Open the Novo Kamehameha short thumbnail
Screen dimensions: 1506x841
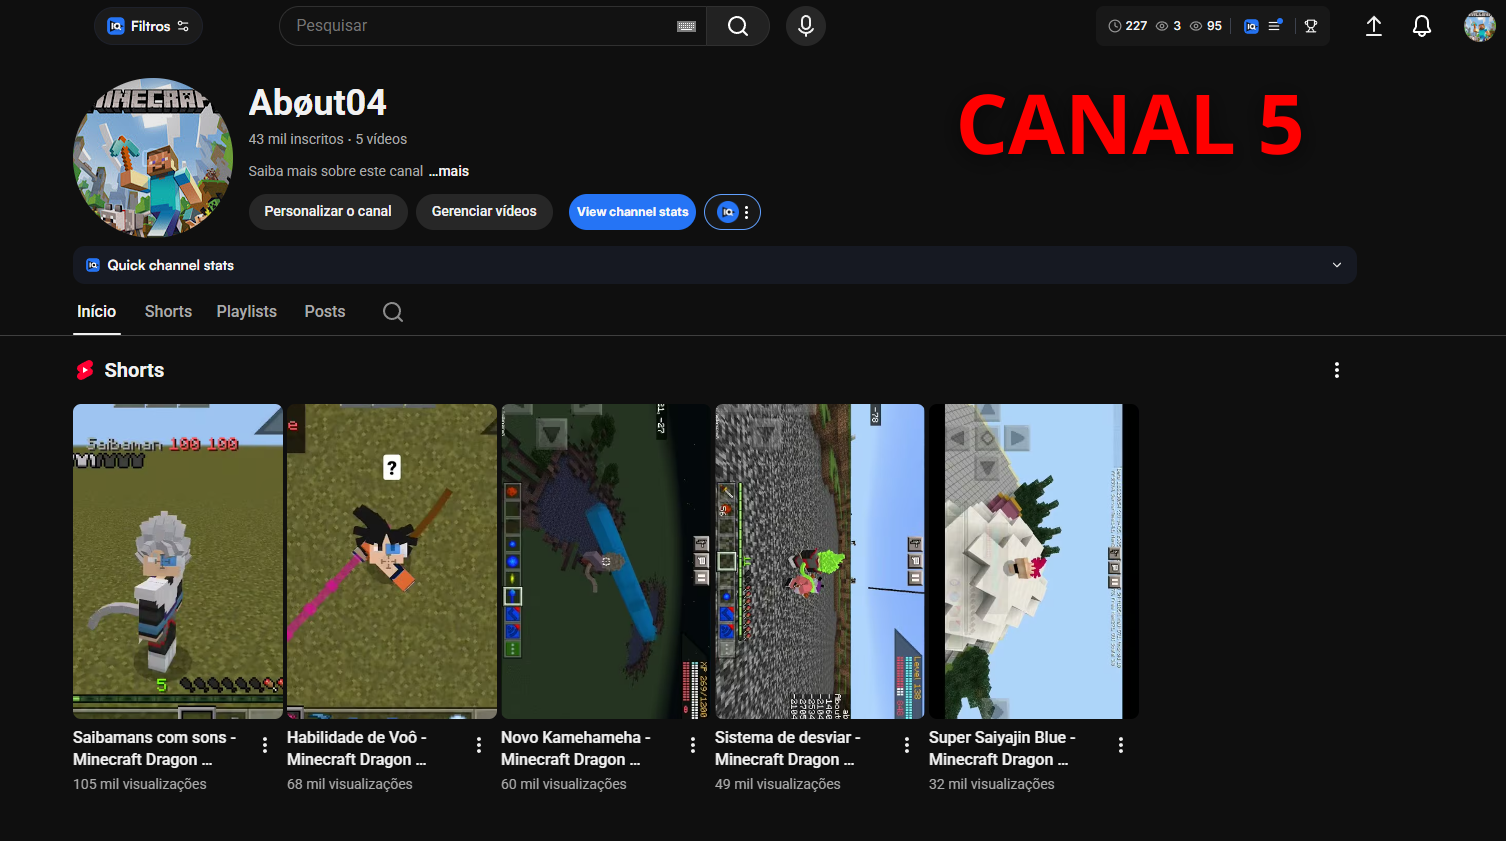tap(605, 560)
